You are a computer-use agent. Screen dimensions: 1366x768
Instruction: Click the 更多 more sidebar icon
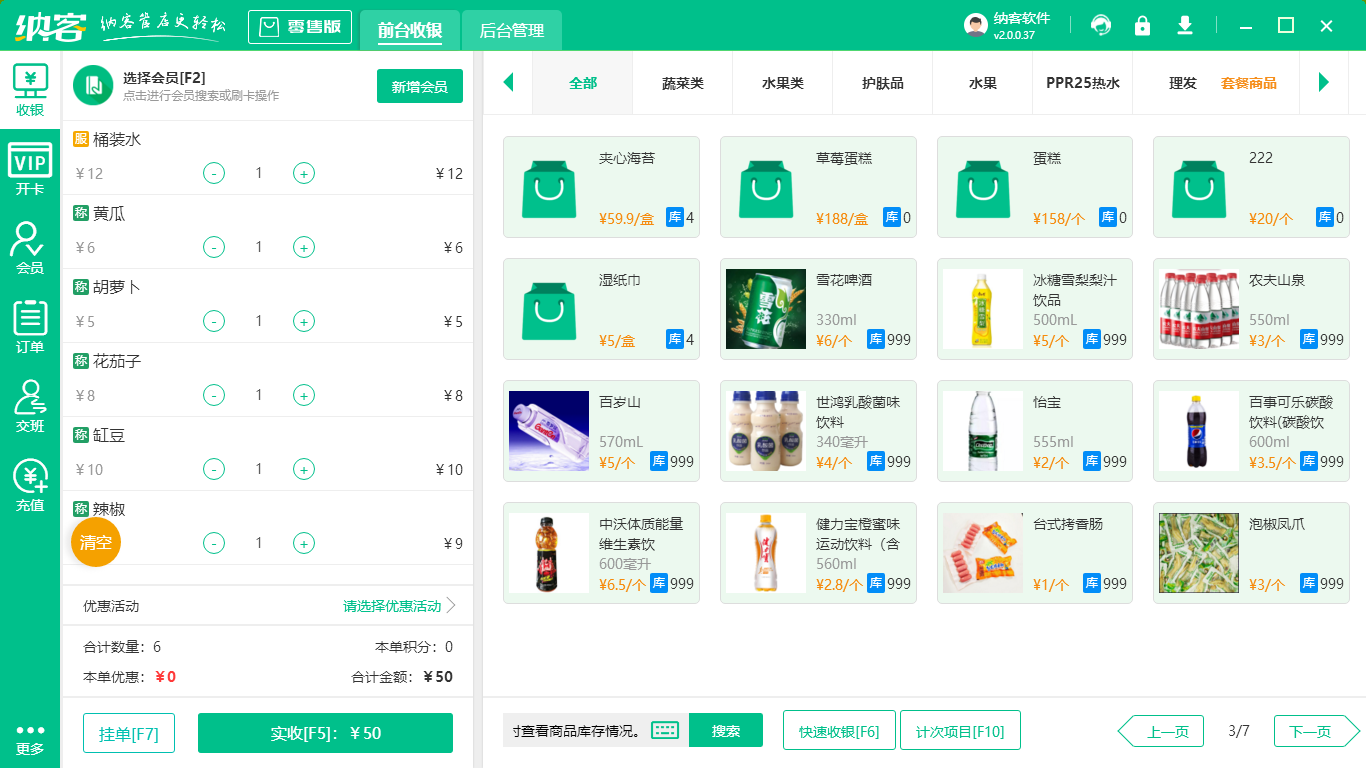[30, 741]
